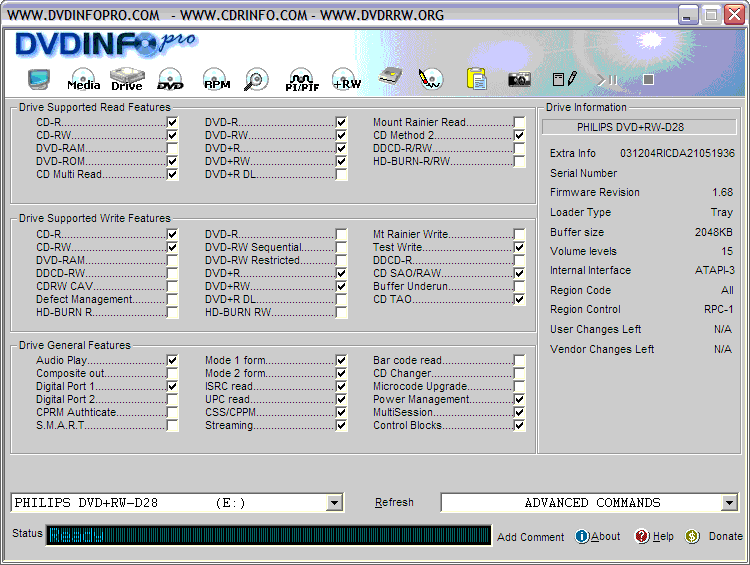Click the Serial Number label

pos(584,173)
